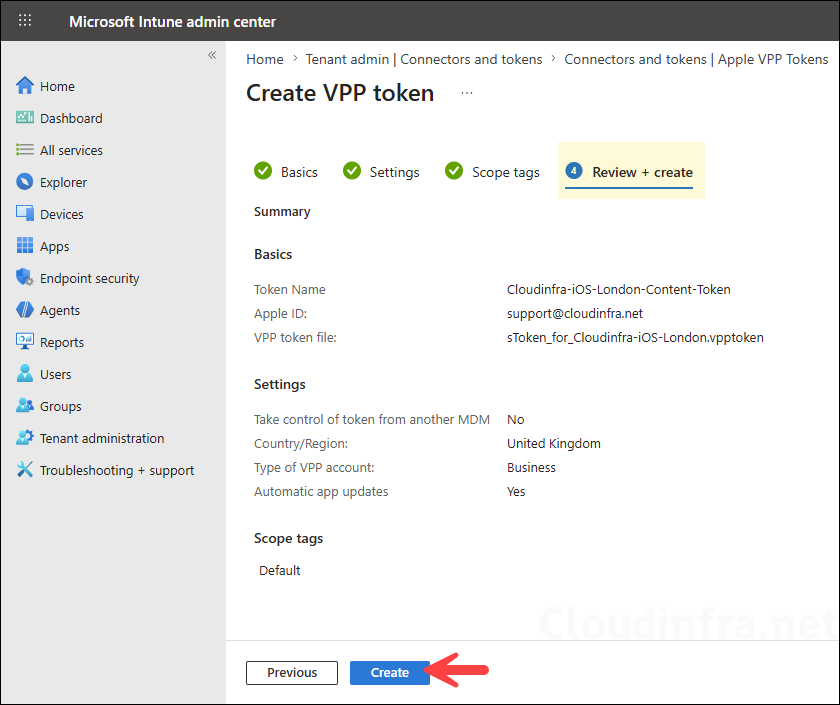Screen dimensions: 840x705
Task: Select the United Kingdom country value
Action: pos(553,444)
